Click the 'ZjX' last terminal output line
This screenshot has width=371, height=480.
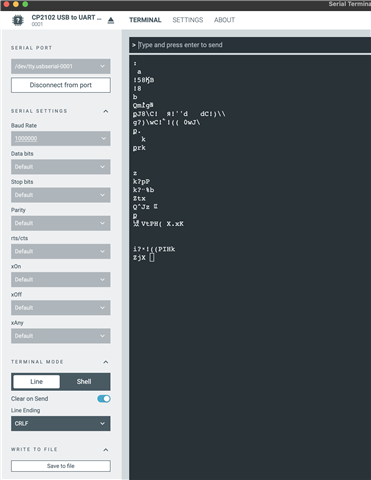(x=139, y=258)
